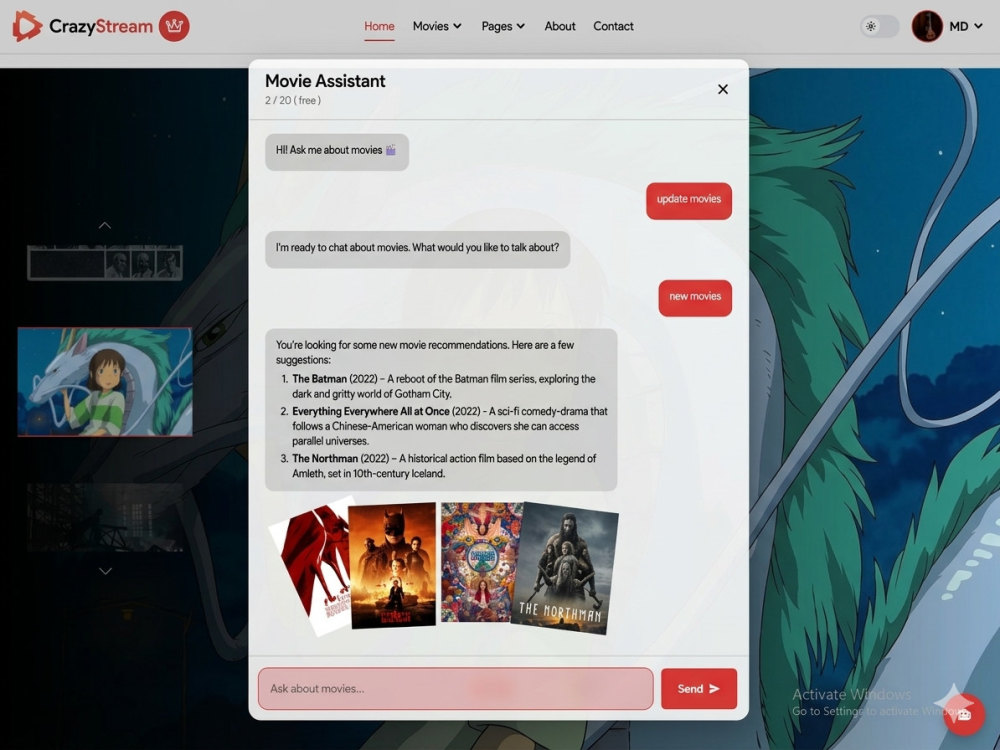Click the floating chatbot icon at bottom right
Image resolution: width=1000 pixels, height=750 pixels.
964,714
